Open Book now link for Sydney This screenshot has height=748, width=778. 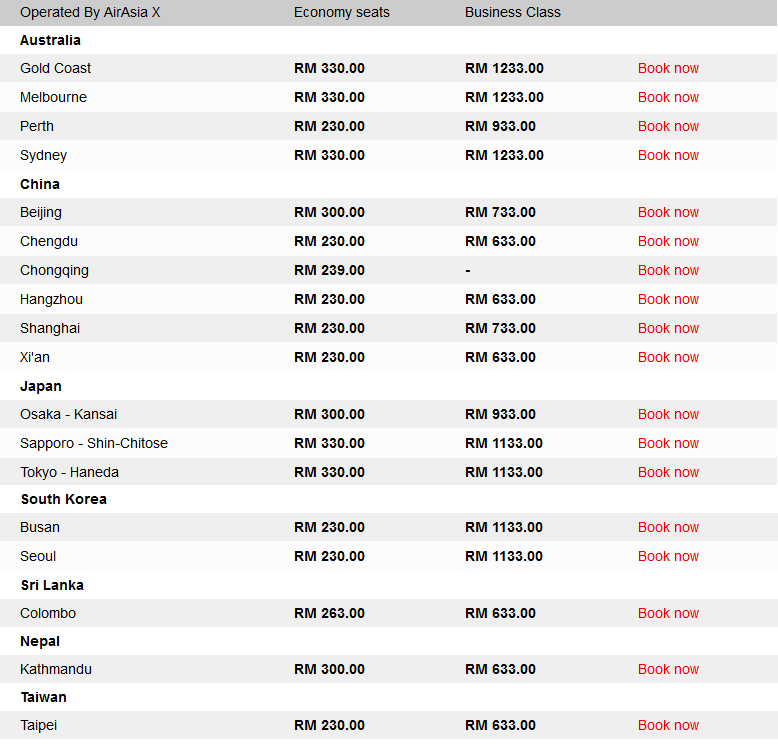668,155
